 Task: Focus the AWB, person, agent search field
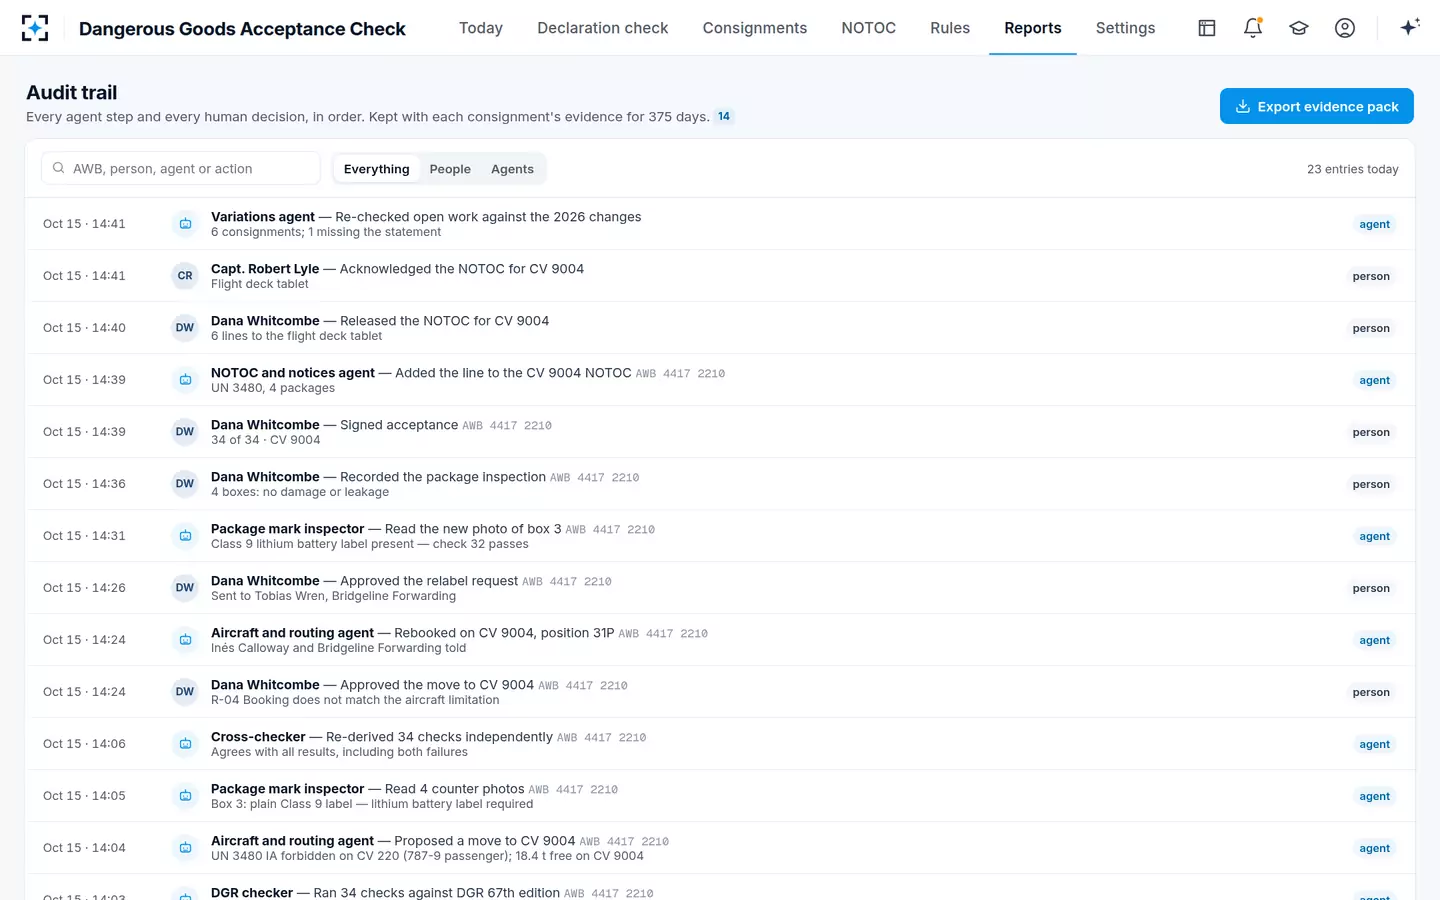181,168
